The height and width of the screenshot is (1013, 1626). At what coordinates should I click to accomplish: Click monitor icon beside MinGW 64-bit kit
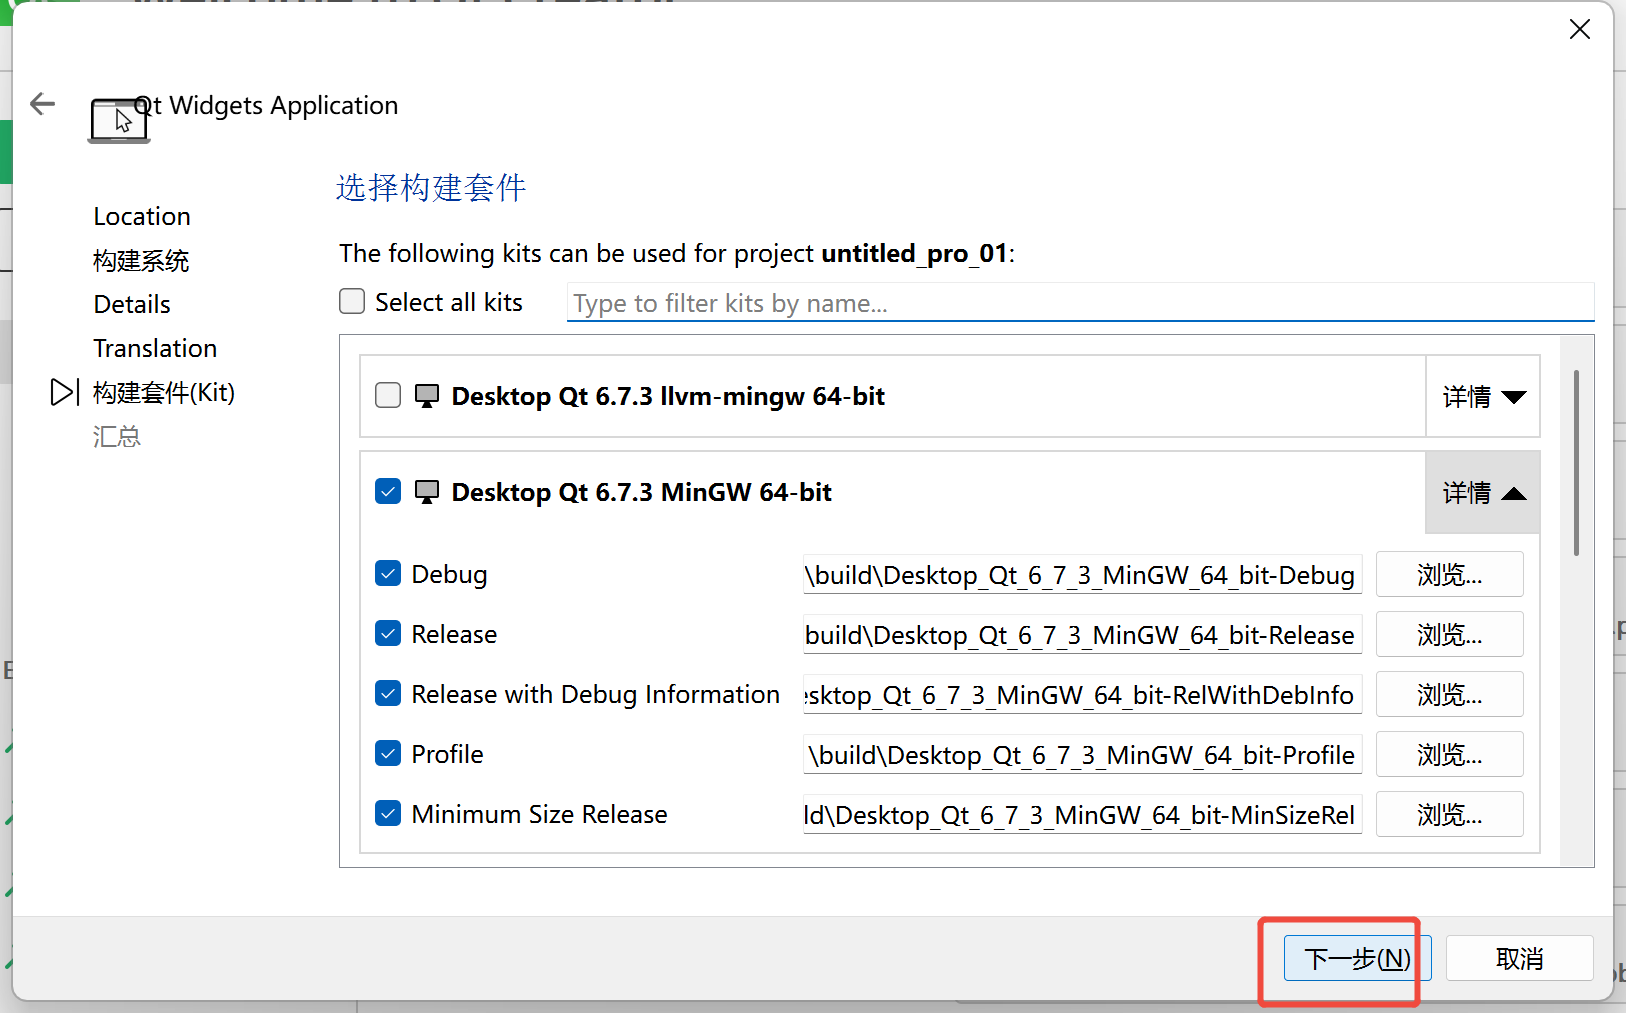[427, 492]
